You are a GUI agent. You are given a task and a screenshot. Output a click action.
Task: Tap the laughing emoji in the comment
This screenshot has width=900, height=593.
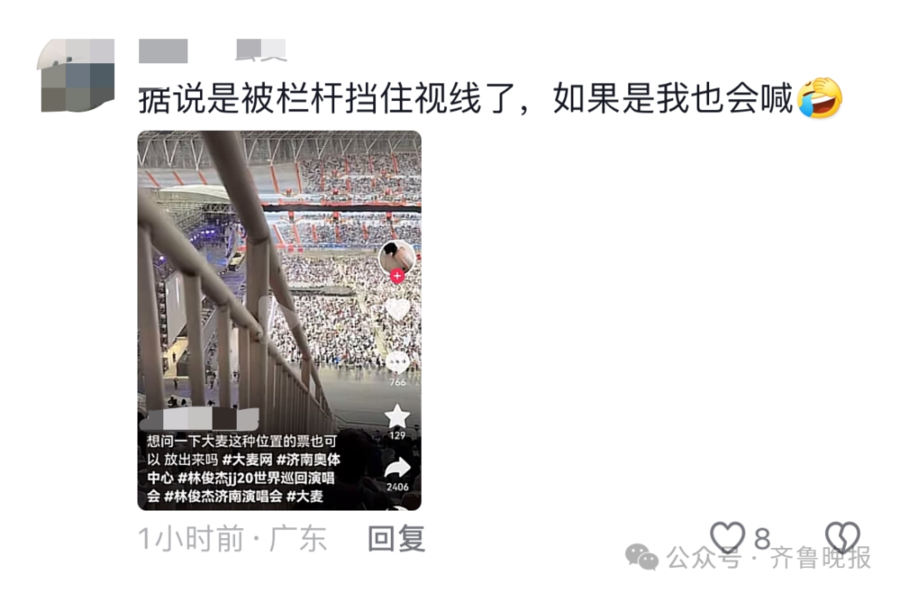point(820,98)
